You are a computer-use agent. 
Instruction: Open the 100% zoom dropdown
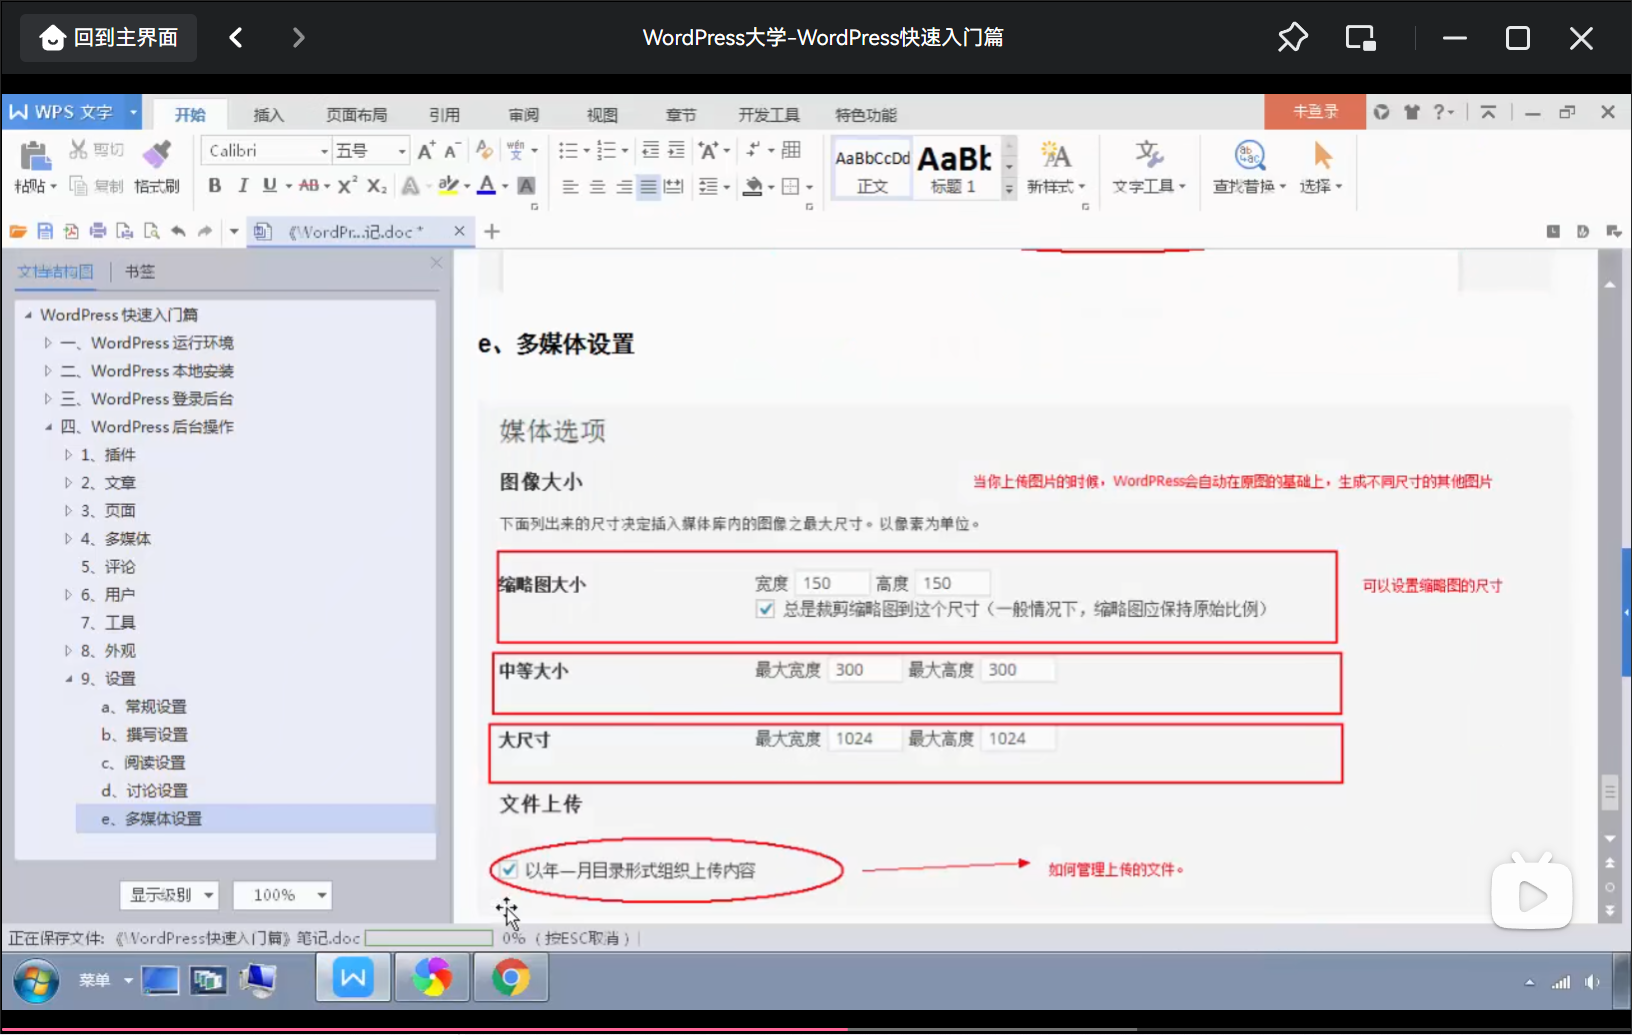[x=282, y=895]
